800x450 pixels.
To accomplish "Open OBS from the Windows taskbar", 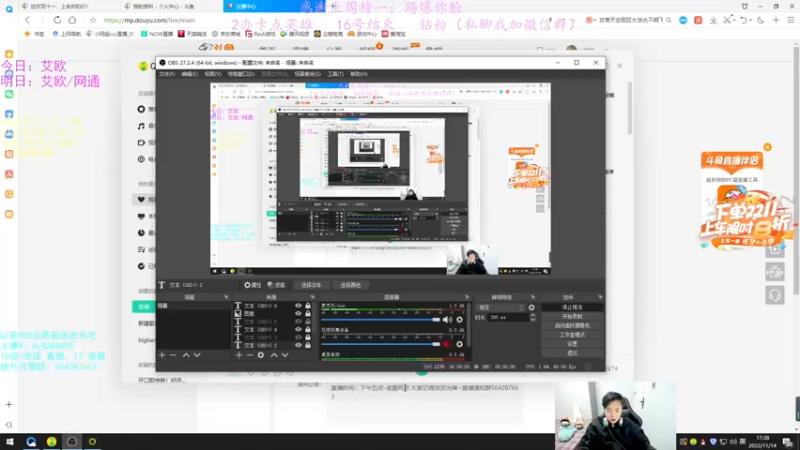I will (72, 442).
